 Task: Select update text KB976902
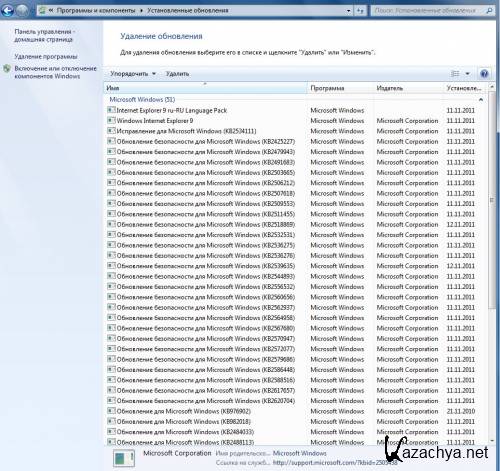[x=184, y=411]
